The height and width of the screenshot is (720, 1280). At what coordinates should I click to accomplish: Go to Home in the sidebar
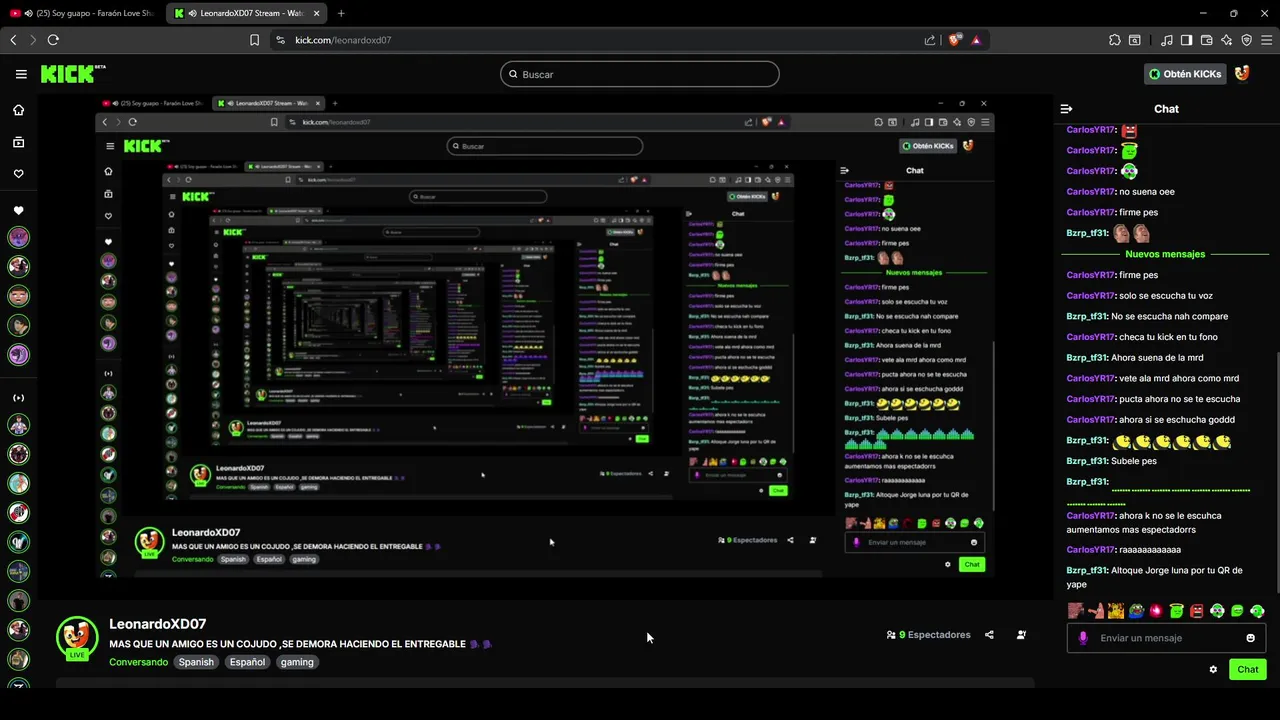(18, 110)
